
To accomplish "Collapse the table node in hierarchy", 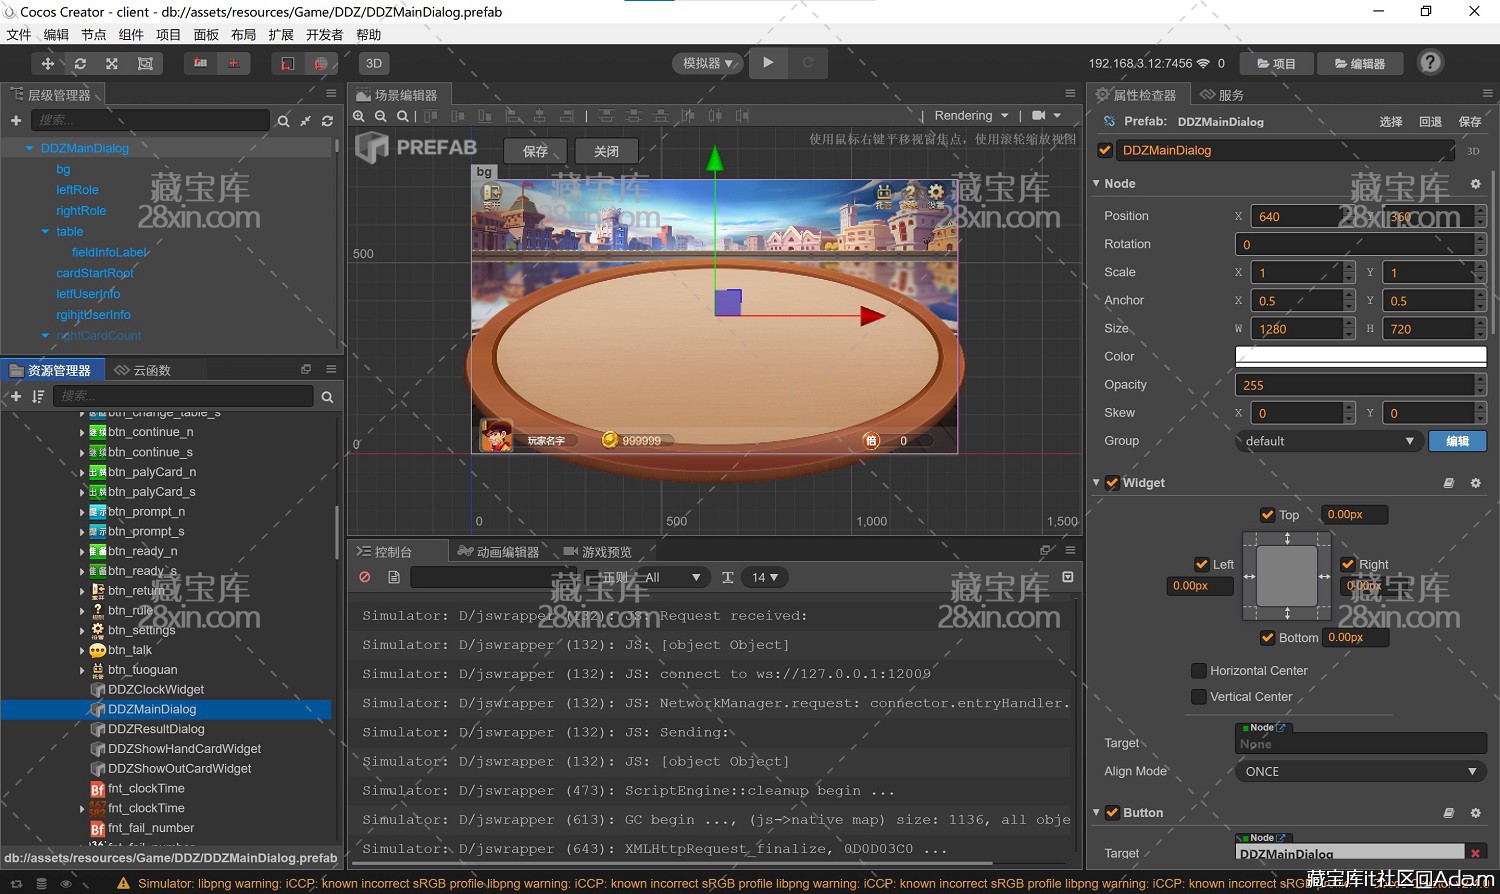I will click(45, 232).
